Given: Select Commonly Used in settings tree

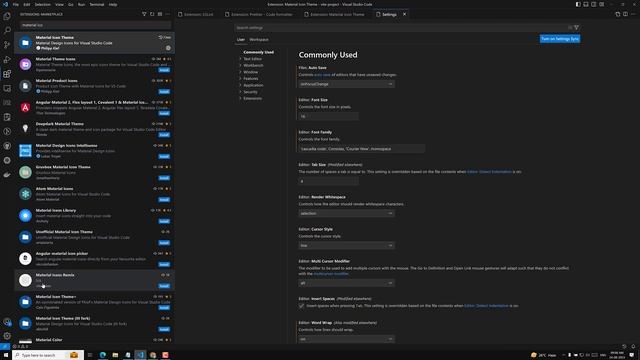Looking at the screenshot, I should tap(258, 52).
